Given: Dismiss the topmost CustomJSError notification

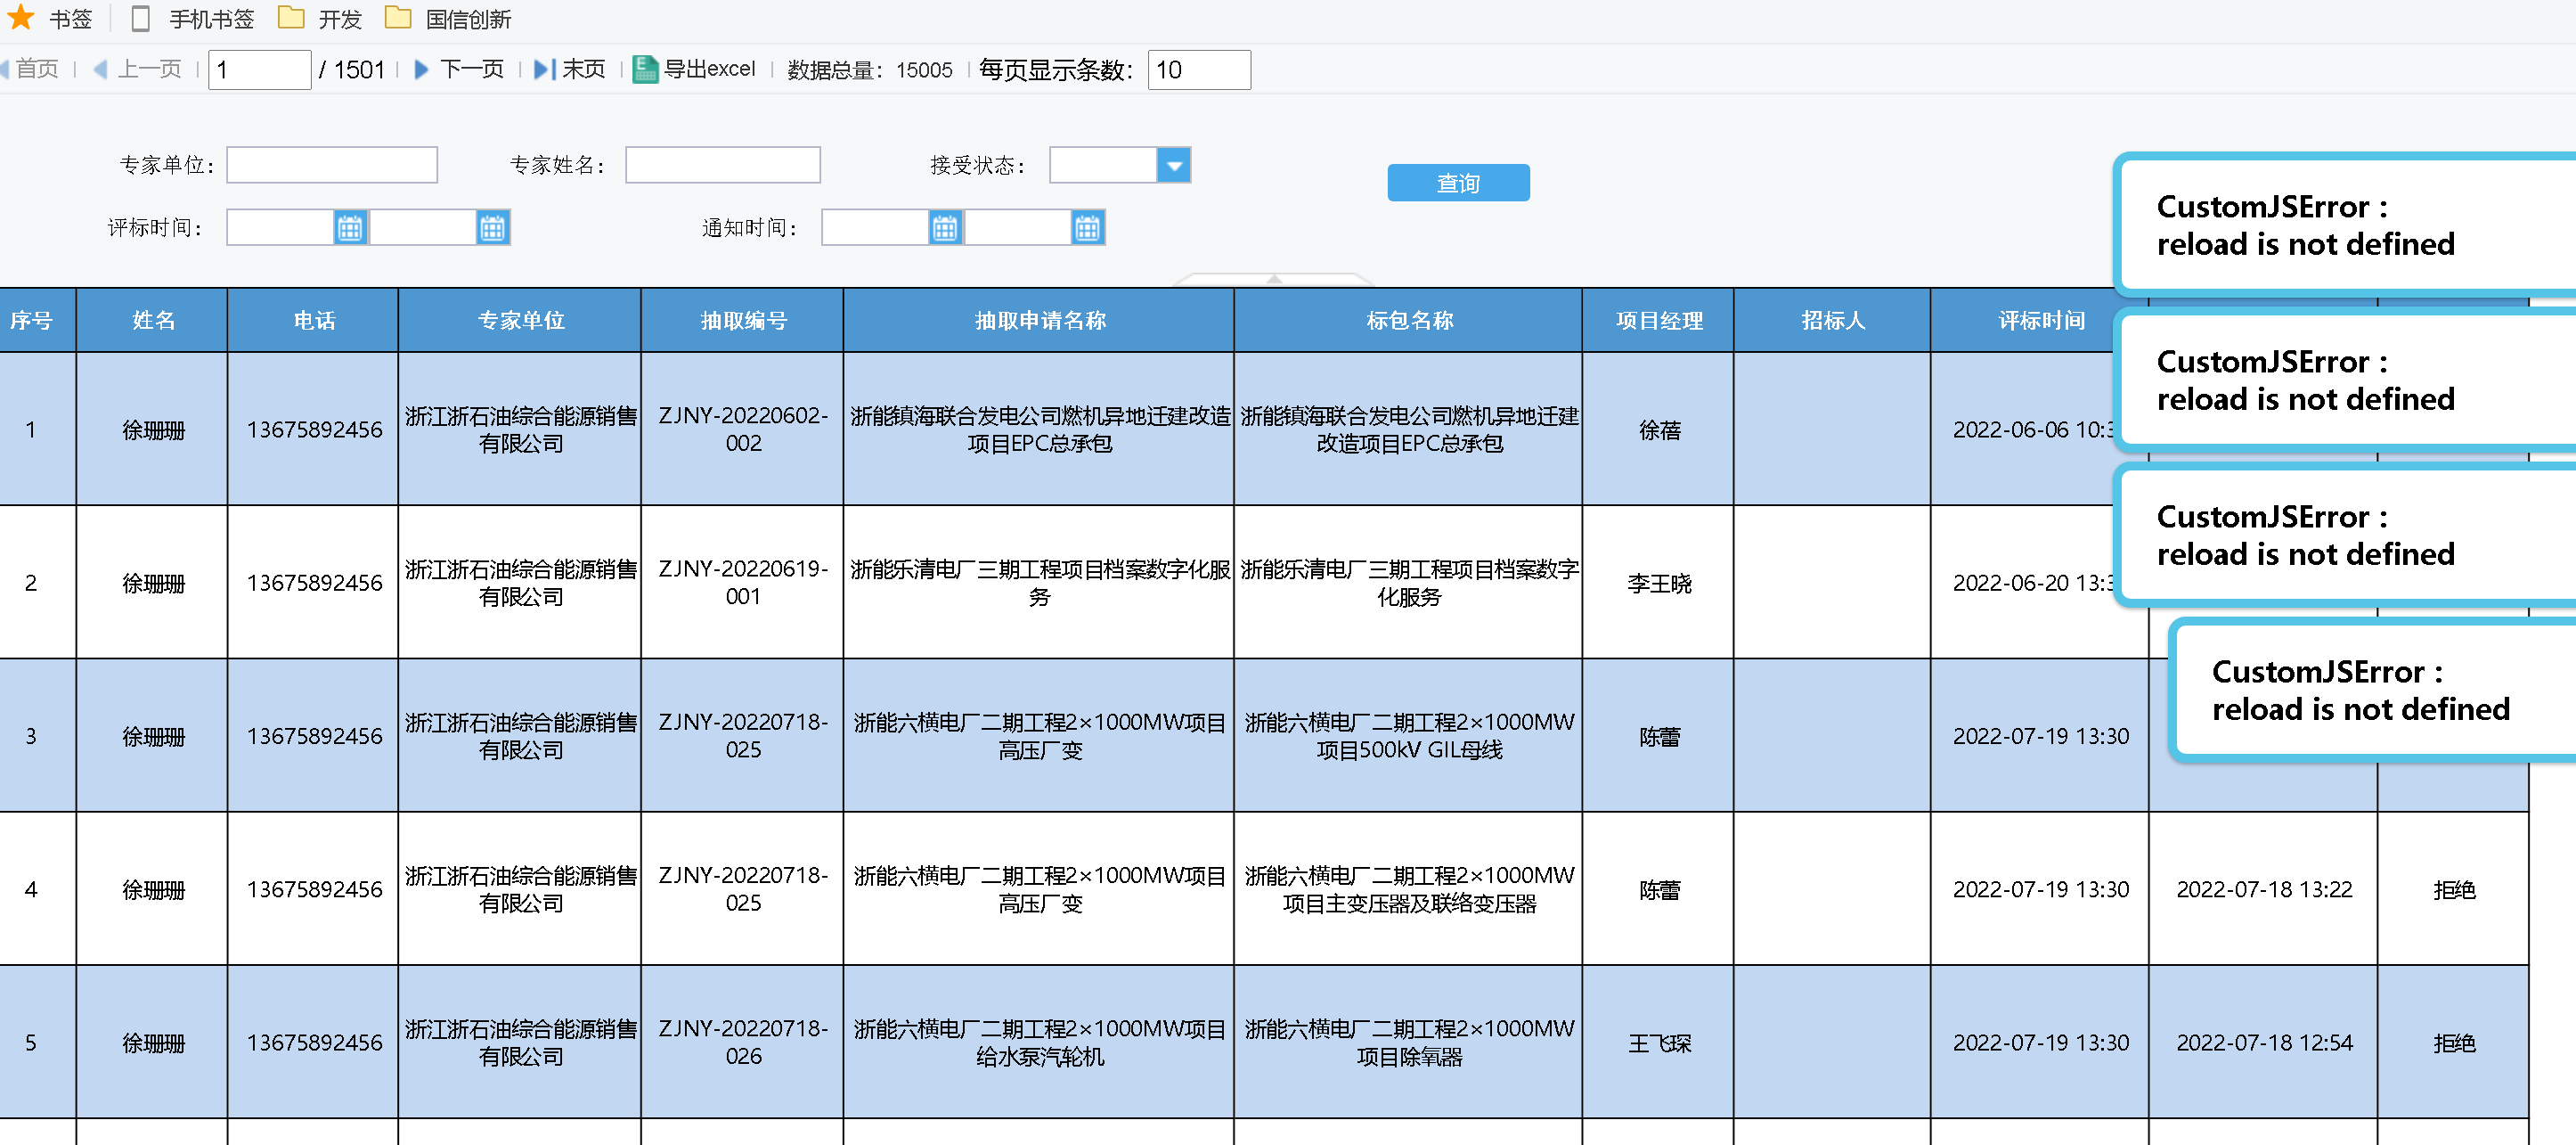Looking at the screenshot, I should [2345, 225].
